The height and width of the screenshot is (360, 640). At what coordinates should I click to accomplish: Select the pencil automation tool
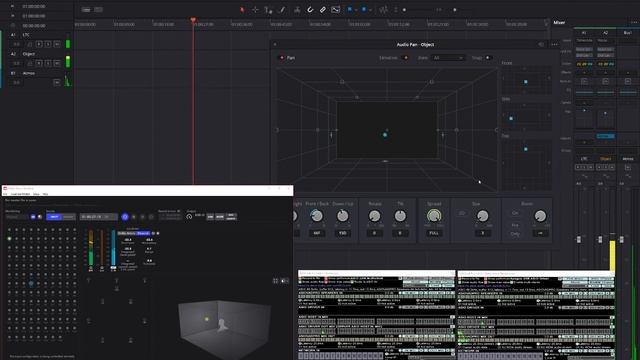(282, 10)
